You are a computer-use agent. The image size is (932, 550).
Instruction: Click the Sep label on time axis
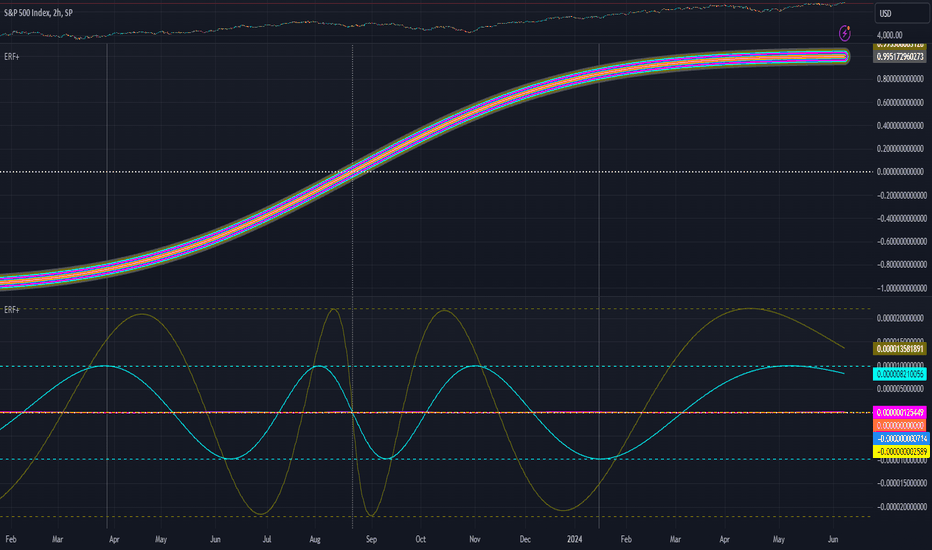click(371, 539)
